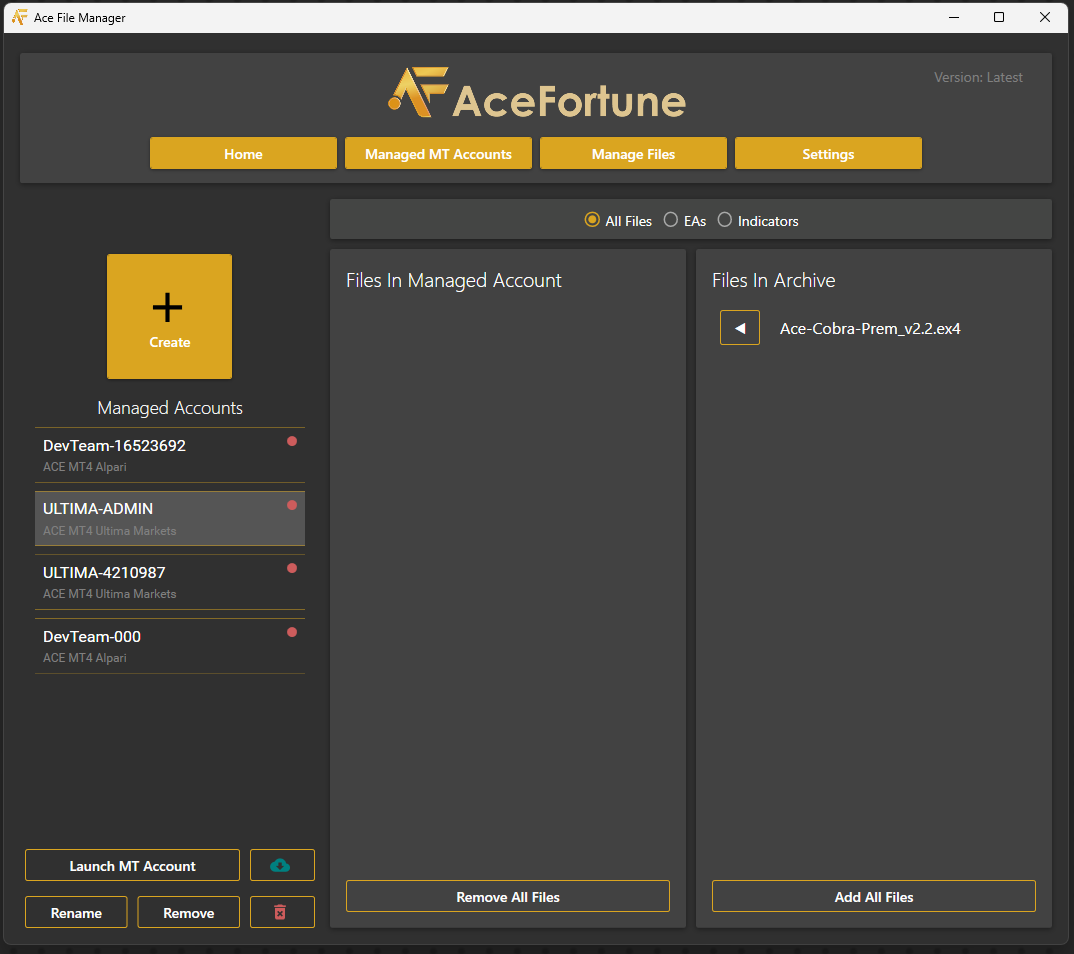Select the DevTeam-16523692 account
This screenshot has height=954, width=1074.
pos(170,455)
